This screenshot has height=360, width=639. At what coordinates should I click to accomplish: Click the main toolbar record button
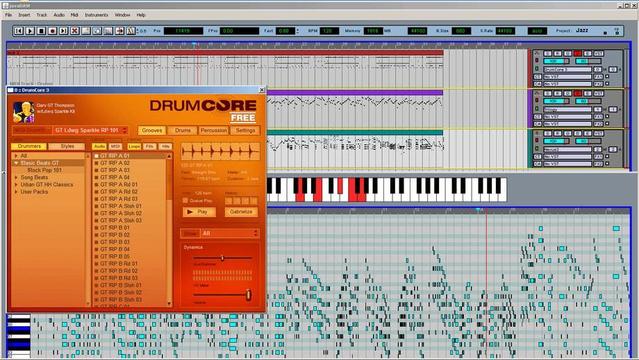click(x=52, y=31)
